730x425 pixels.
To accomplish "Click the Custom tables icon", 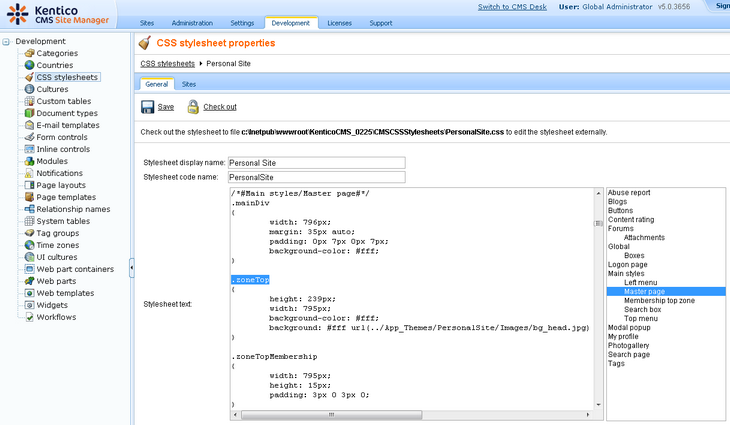I will (x=29, y=101).
